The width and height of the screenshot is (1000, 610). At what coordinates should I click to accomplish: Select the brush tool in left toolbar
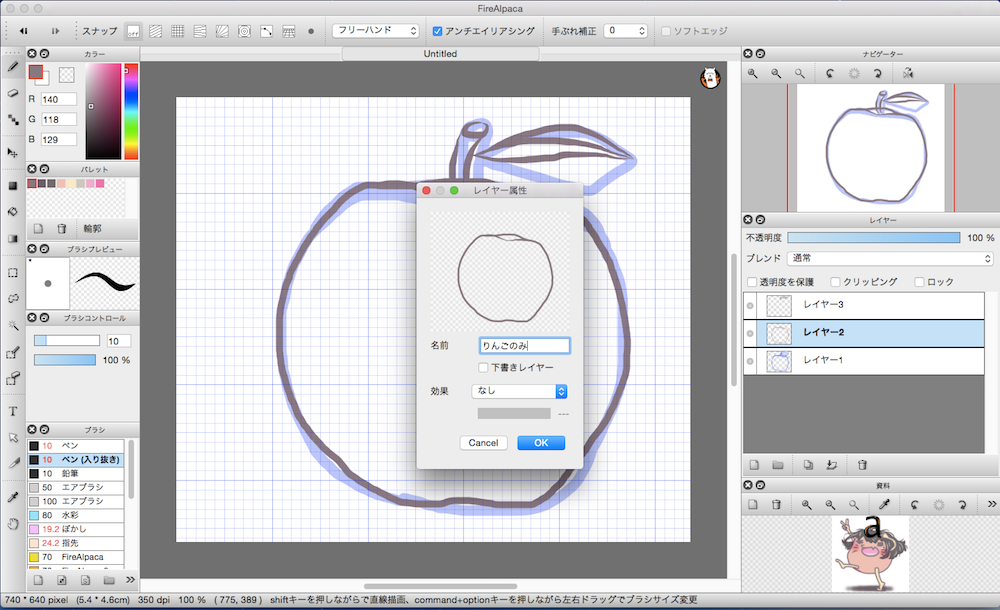click(13, 66)
